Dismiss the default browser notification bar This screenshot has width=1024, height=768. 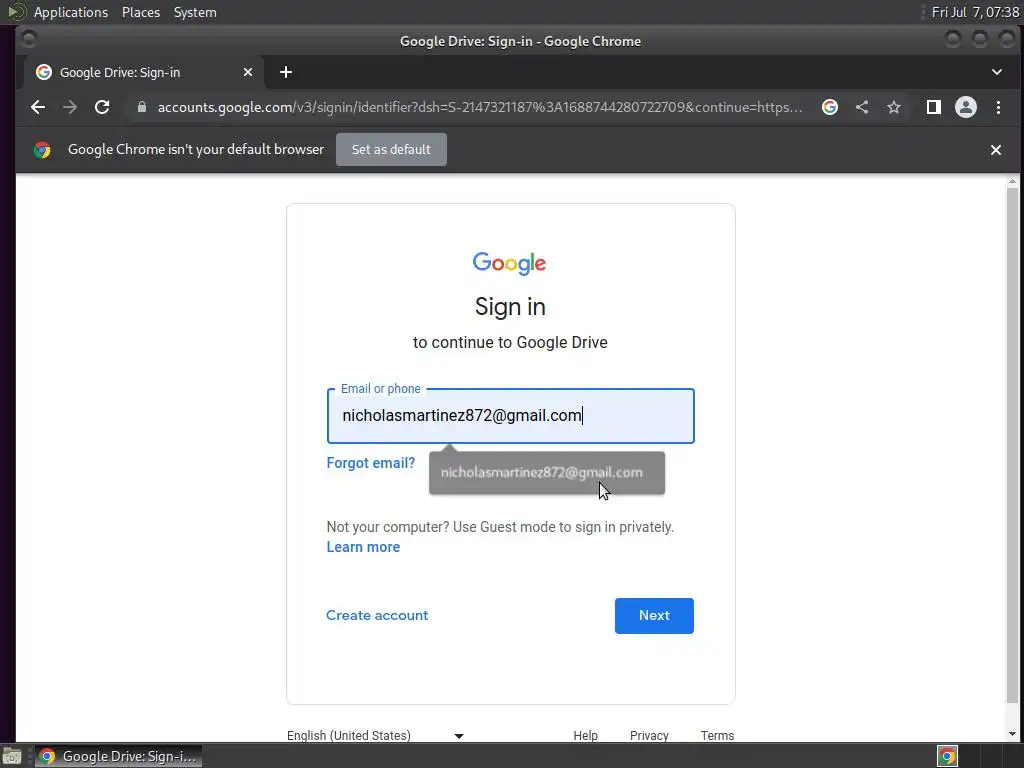pos(996,150)
